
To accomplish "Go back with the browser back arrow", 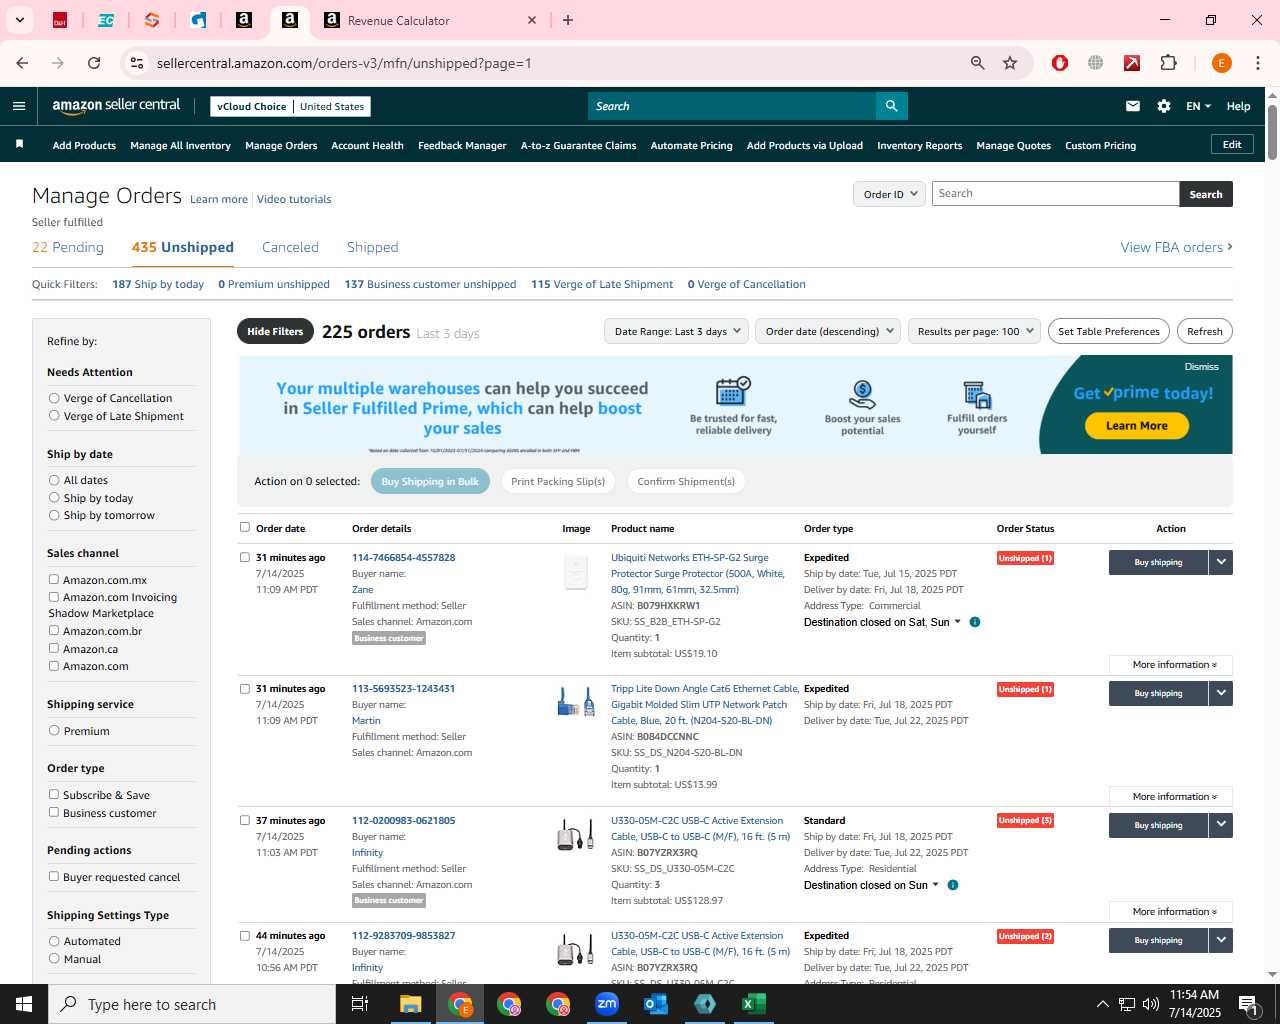I will (22, 63).
